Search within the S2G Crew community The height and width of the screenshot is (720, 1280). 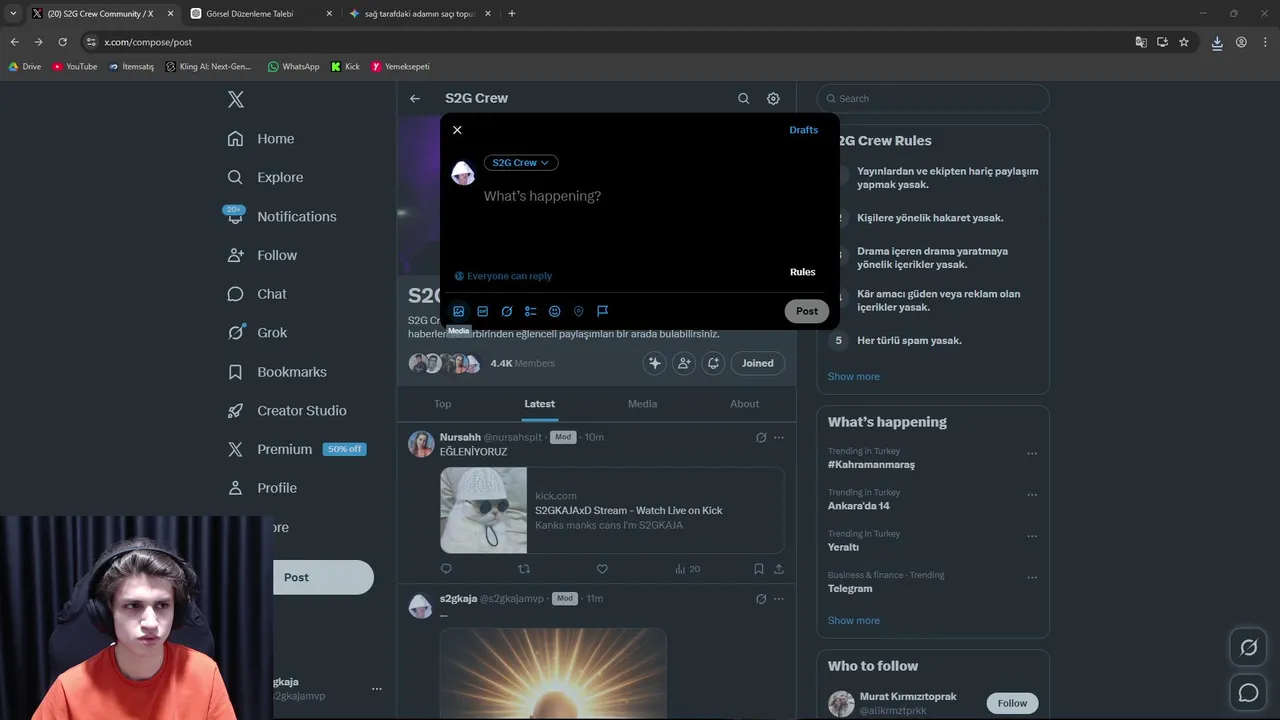click(x=743, y=98)
